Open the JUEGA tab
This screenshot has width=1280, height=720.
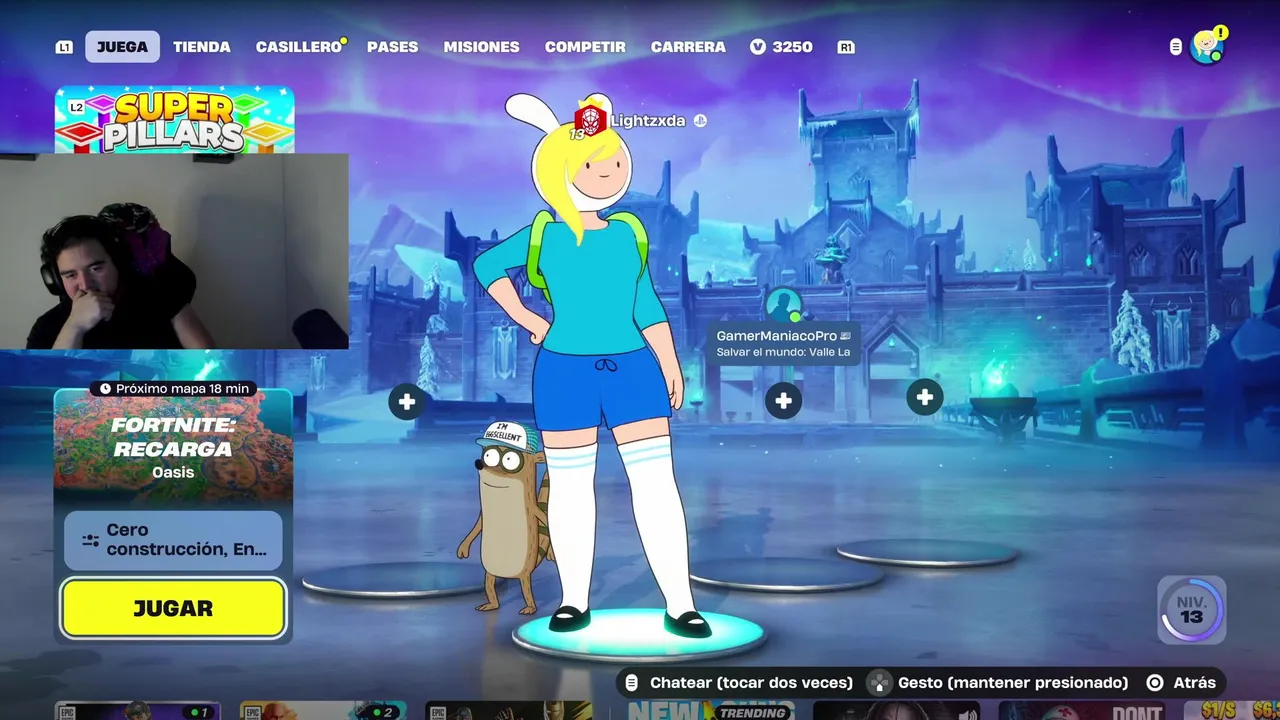tap(122, 47)
